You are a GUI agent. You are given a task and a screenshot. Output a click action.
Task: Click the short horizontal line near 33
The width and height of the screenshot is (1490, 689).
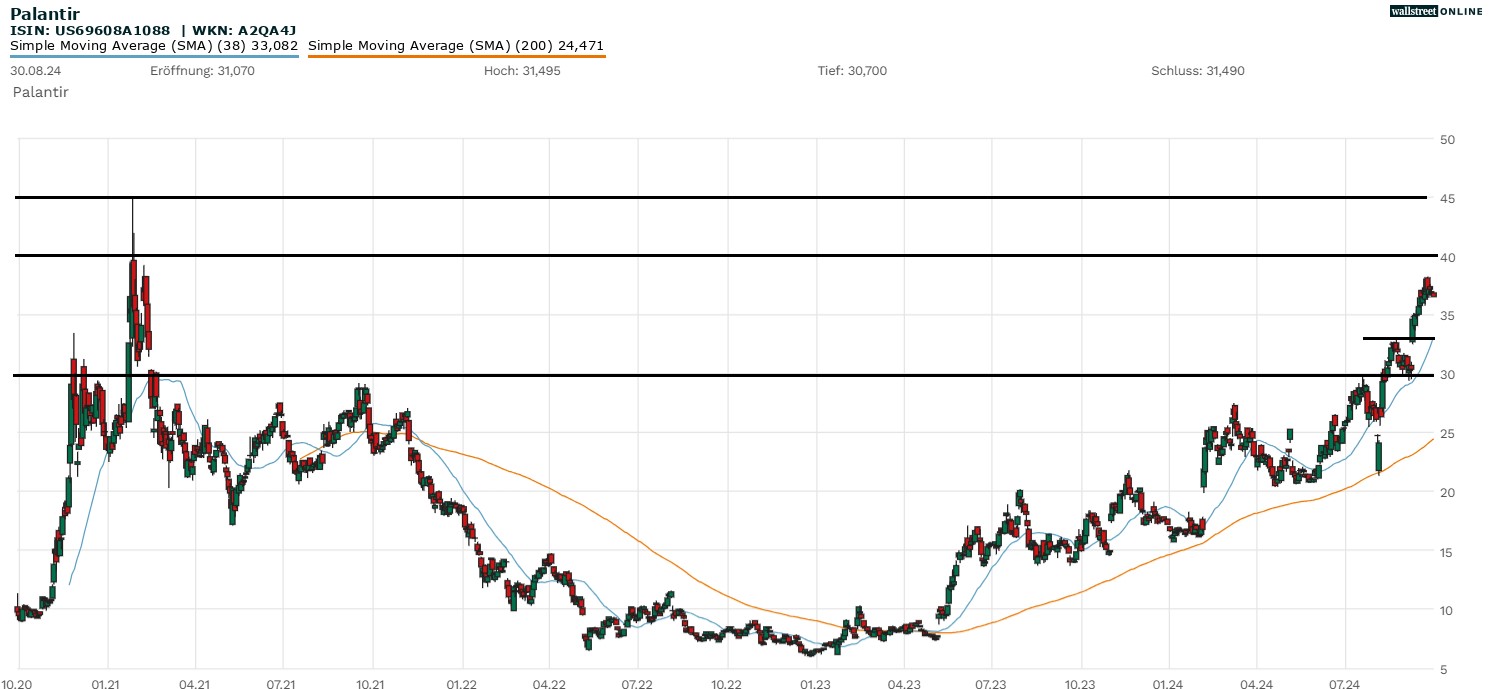1398,339
